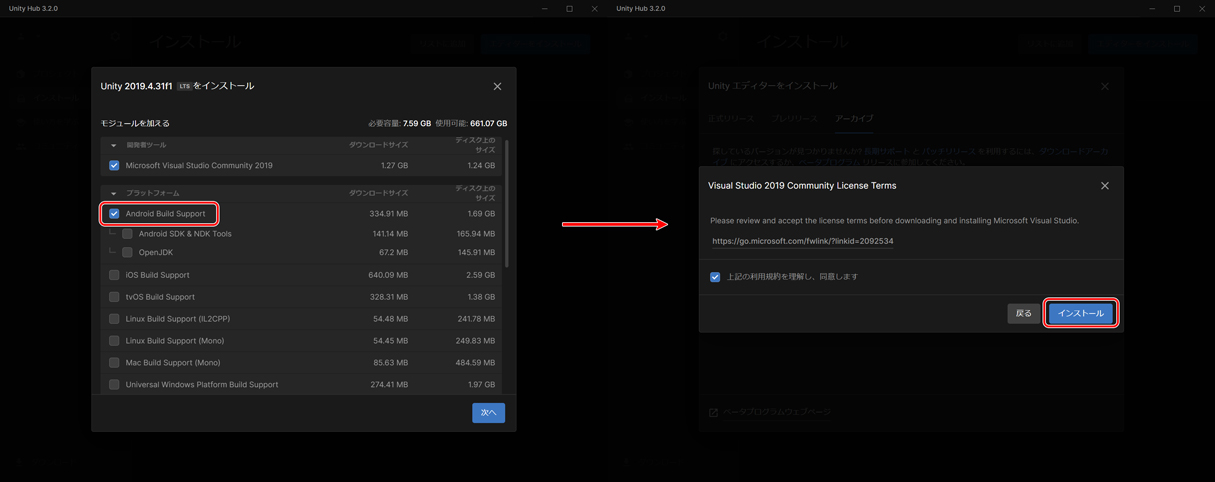Minimize the right Unity Hub window
This screenshot has width=1215, height=482.
point(1152,8)
